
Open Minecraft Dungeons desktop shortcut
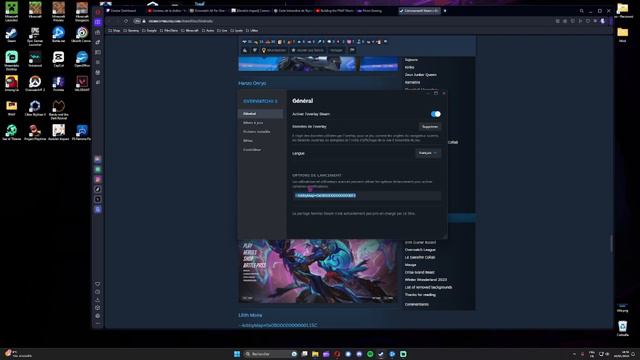[x=82, y=11]
